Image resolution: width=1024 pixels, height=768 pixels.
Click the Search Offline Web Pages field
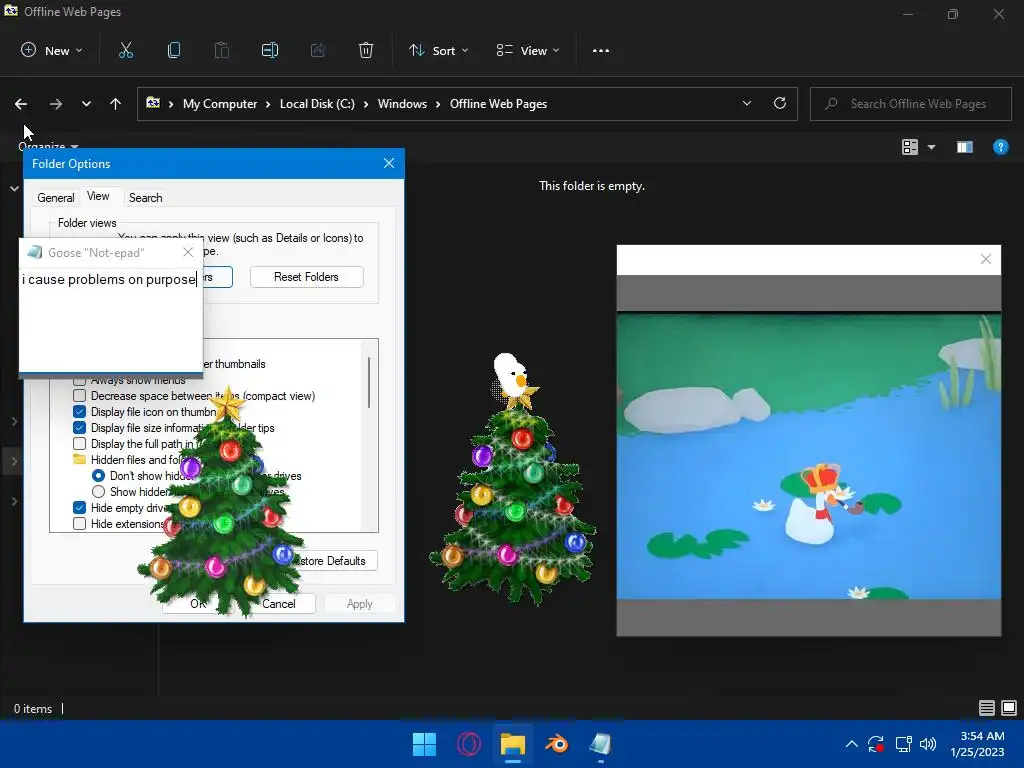click(x=910, y=104)
